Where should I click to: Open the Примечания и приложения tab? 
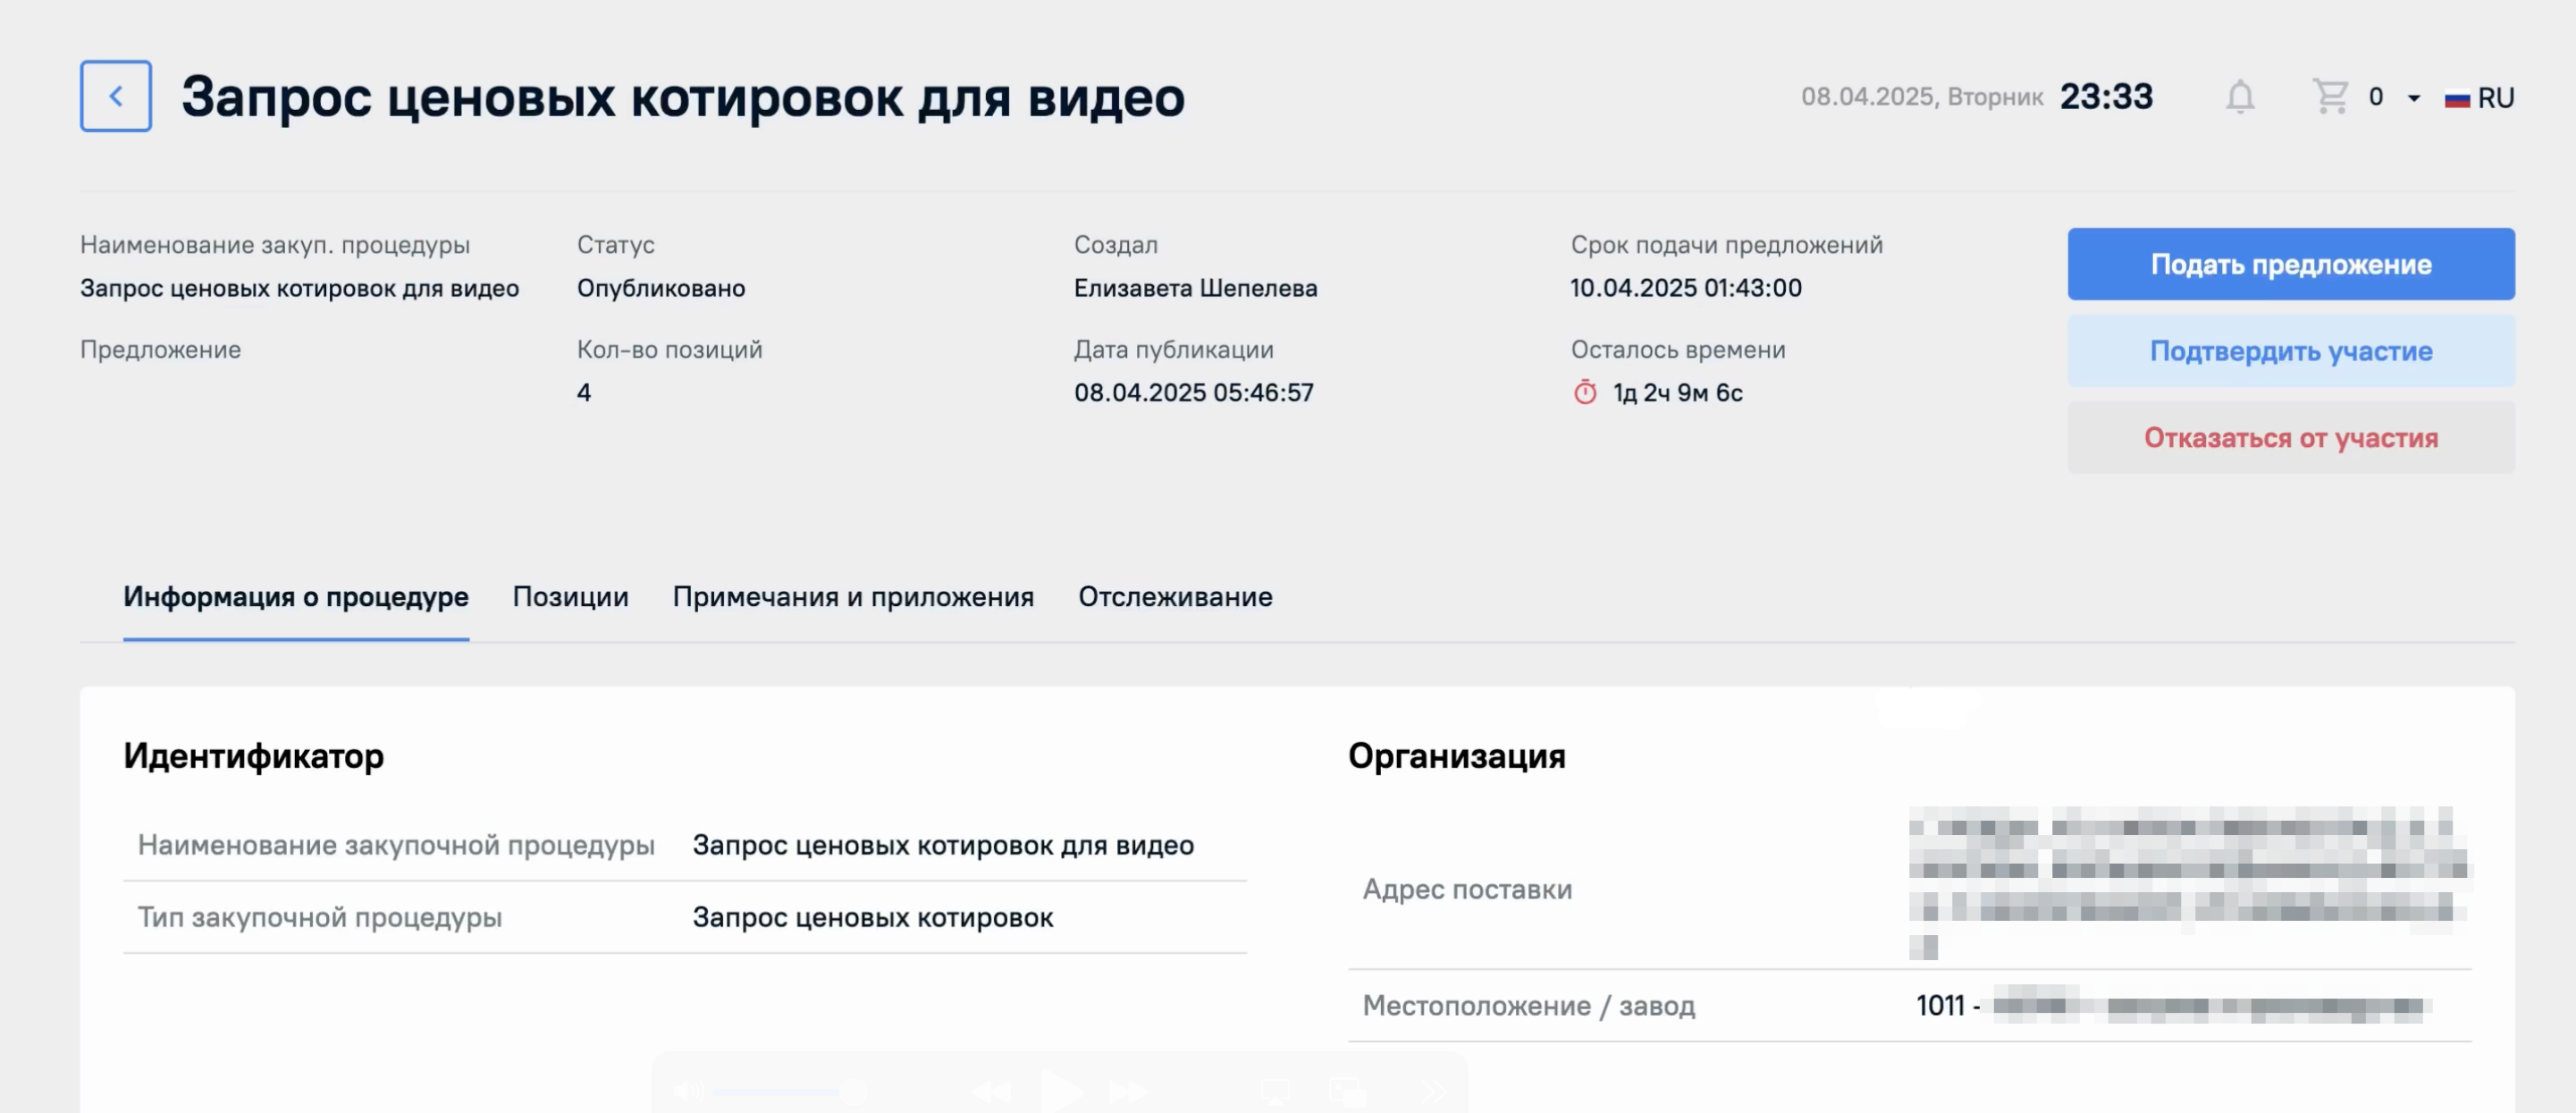[853, 597]
